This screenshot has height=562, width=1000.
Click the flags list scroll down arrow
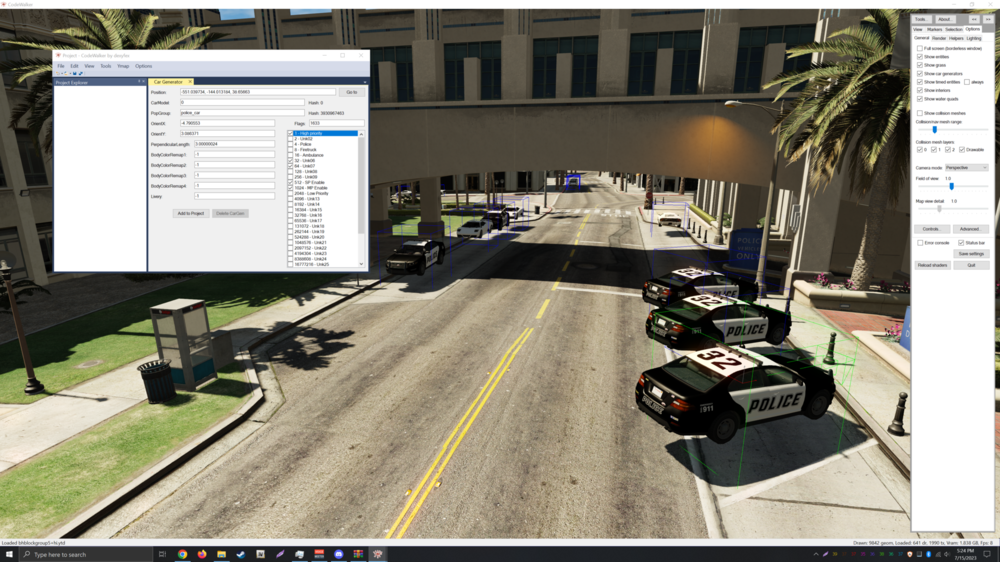[x=361, y=264]
